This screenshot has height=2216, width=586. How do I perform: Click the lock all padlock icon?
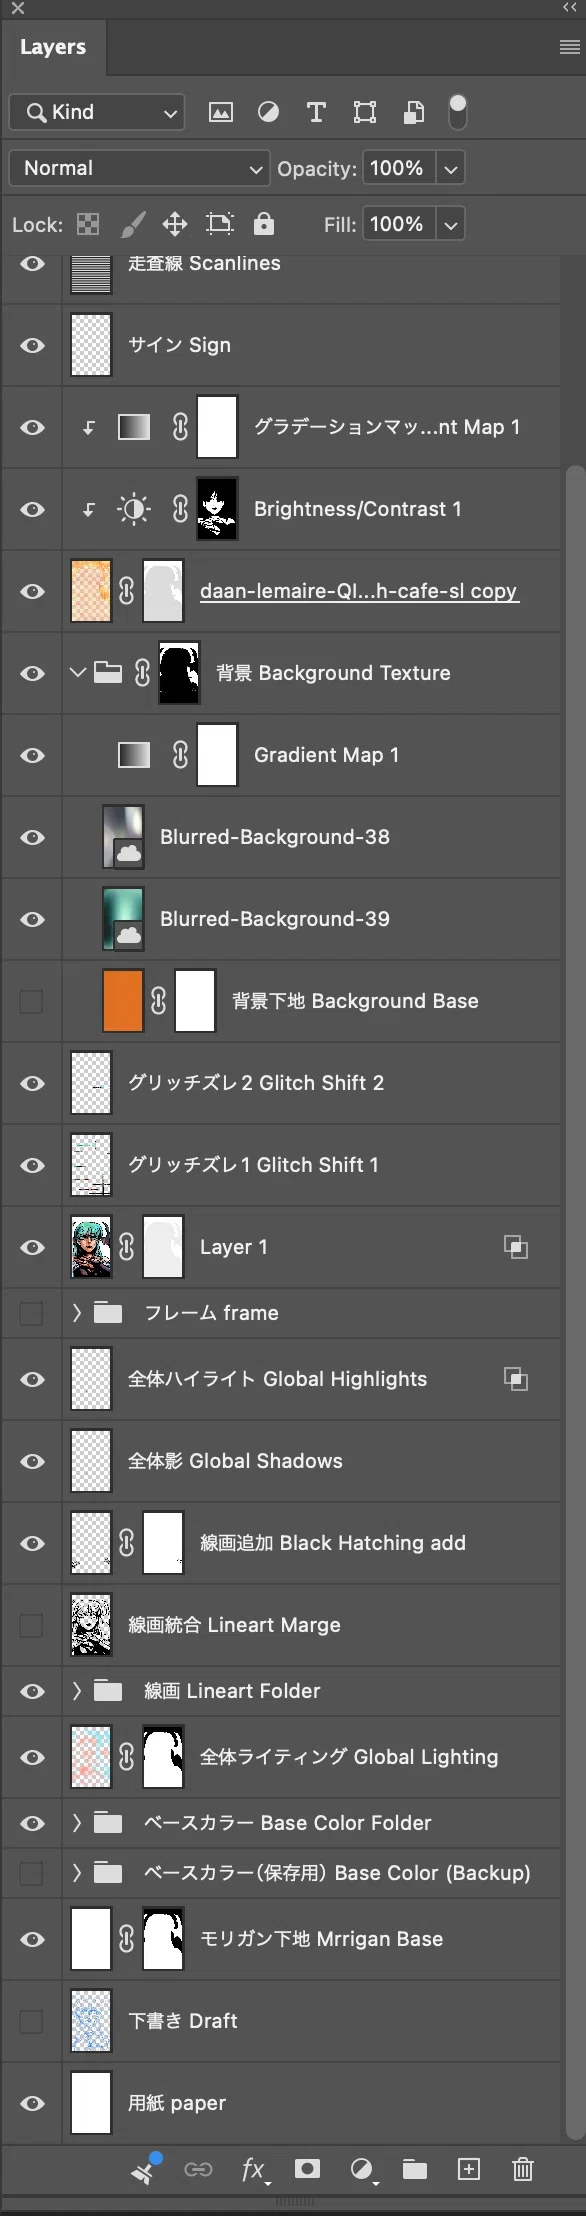(x=263, y=223)
